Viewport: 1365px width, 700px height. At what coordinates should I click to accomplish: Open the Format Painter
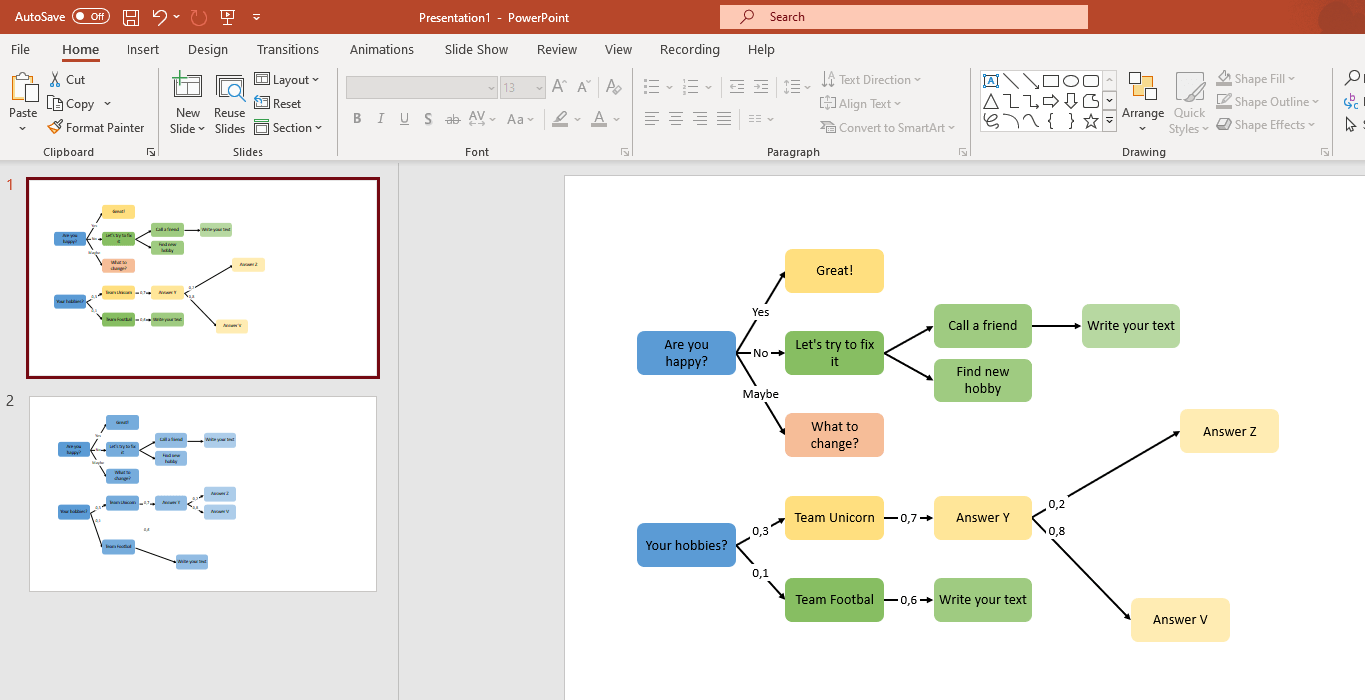[x=96, y=127]
